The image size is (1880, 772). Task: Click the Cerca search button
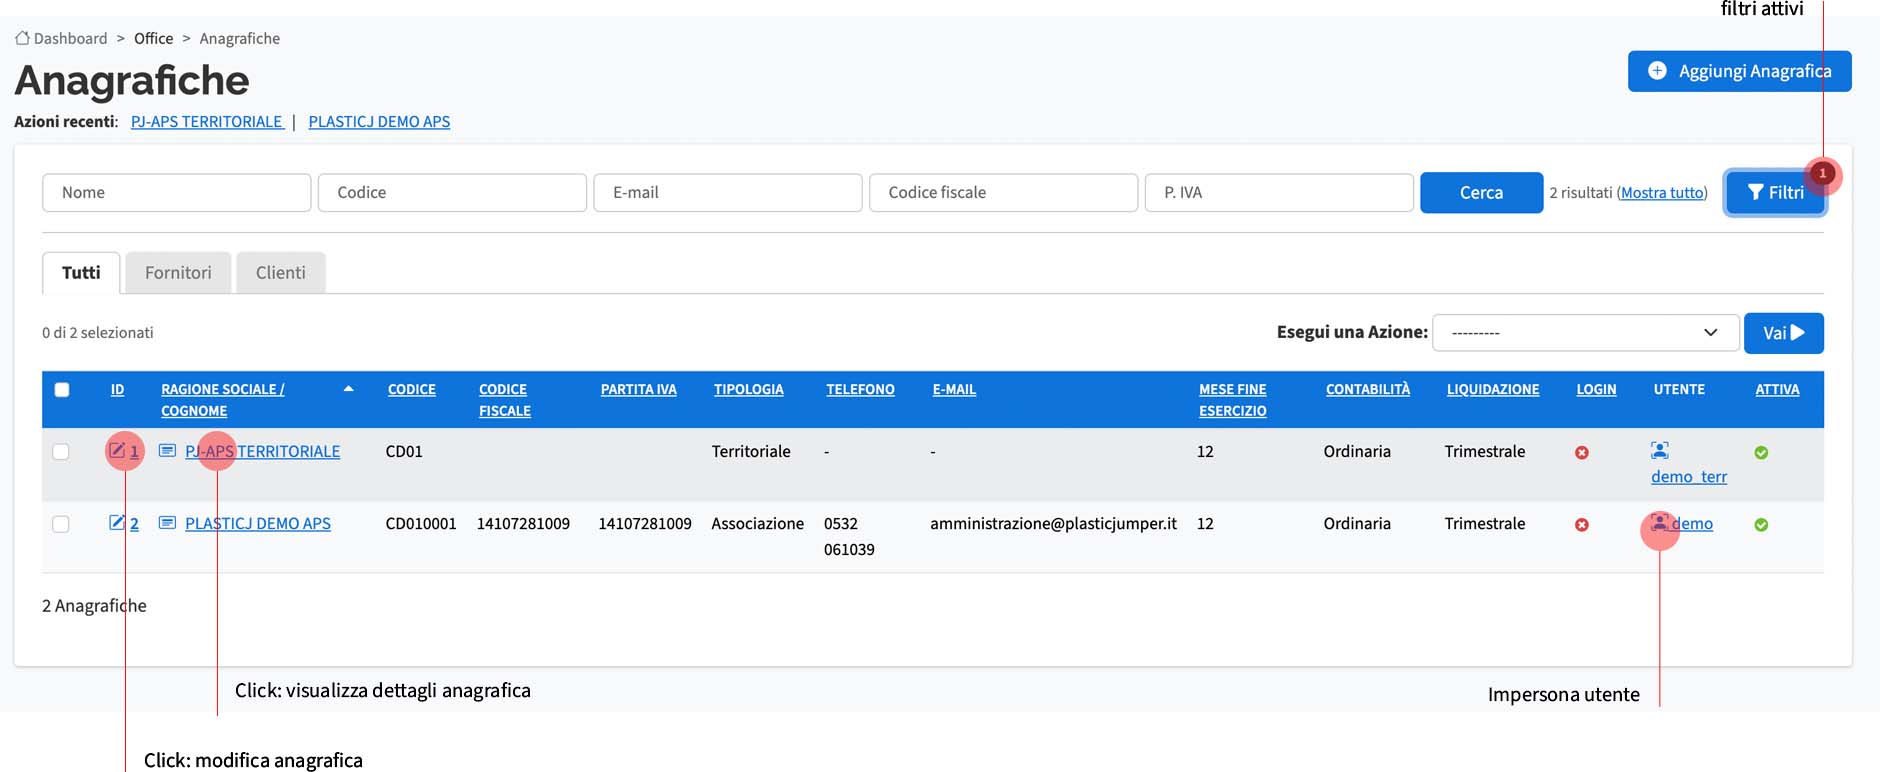point(1481,193)
